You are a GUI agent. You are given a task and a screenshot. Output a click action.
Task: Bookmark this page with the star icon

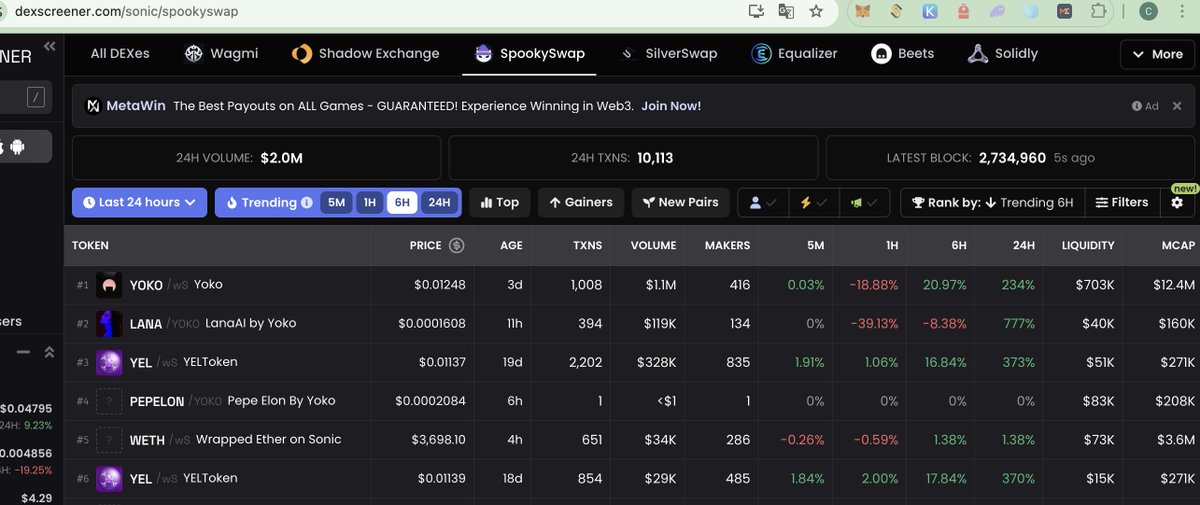pyautogui.click(x=817, y=12)
